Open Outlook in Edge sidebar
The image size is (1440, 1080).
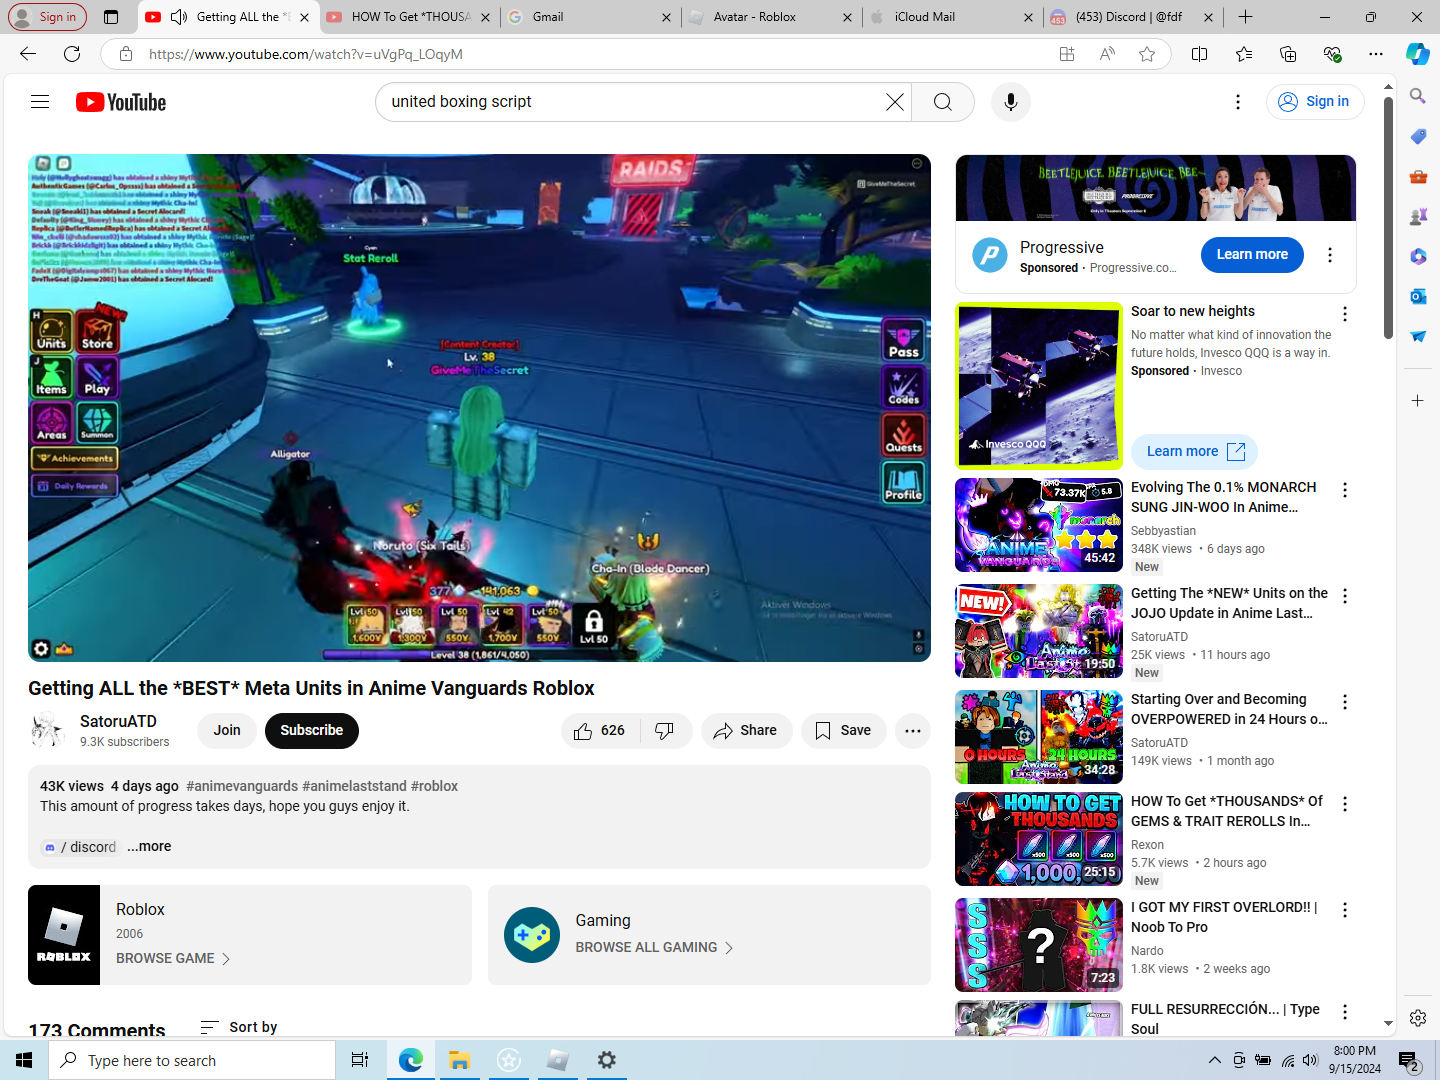[1418, 296]
